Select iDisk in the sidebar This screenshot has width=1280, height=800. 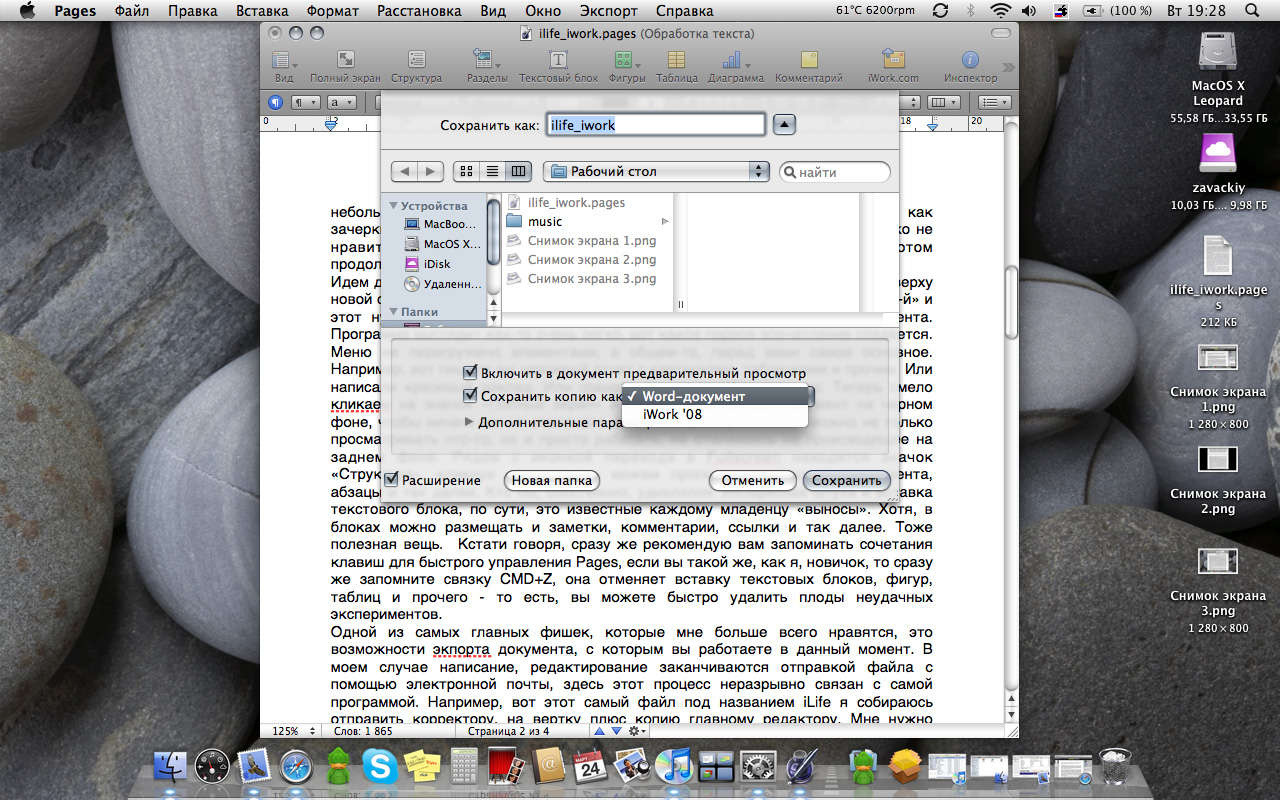pos(436,264)
